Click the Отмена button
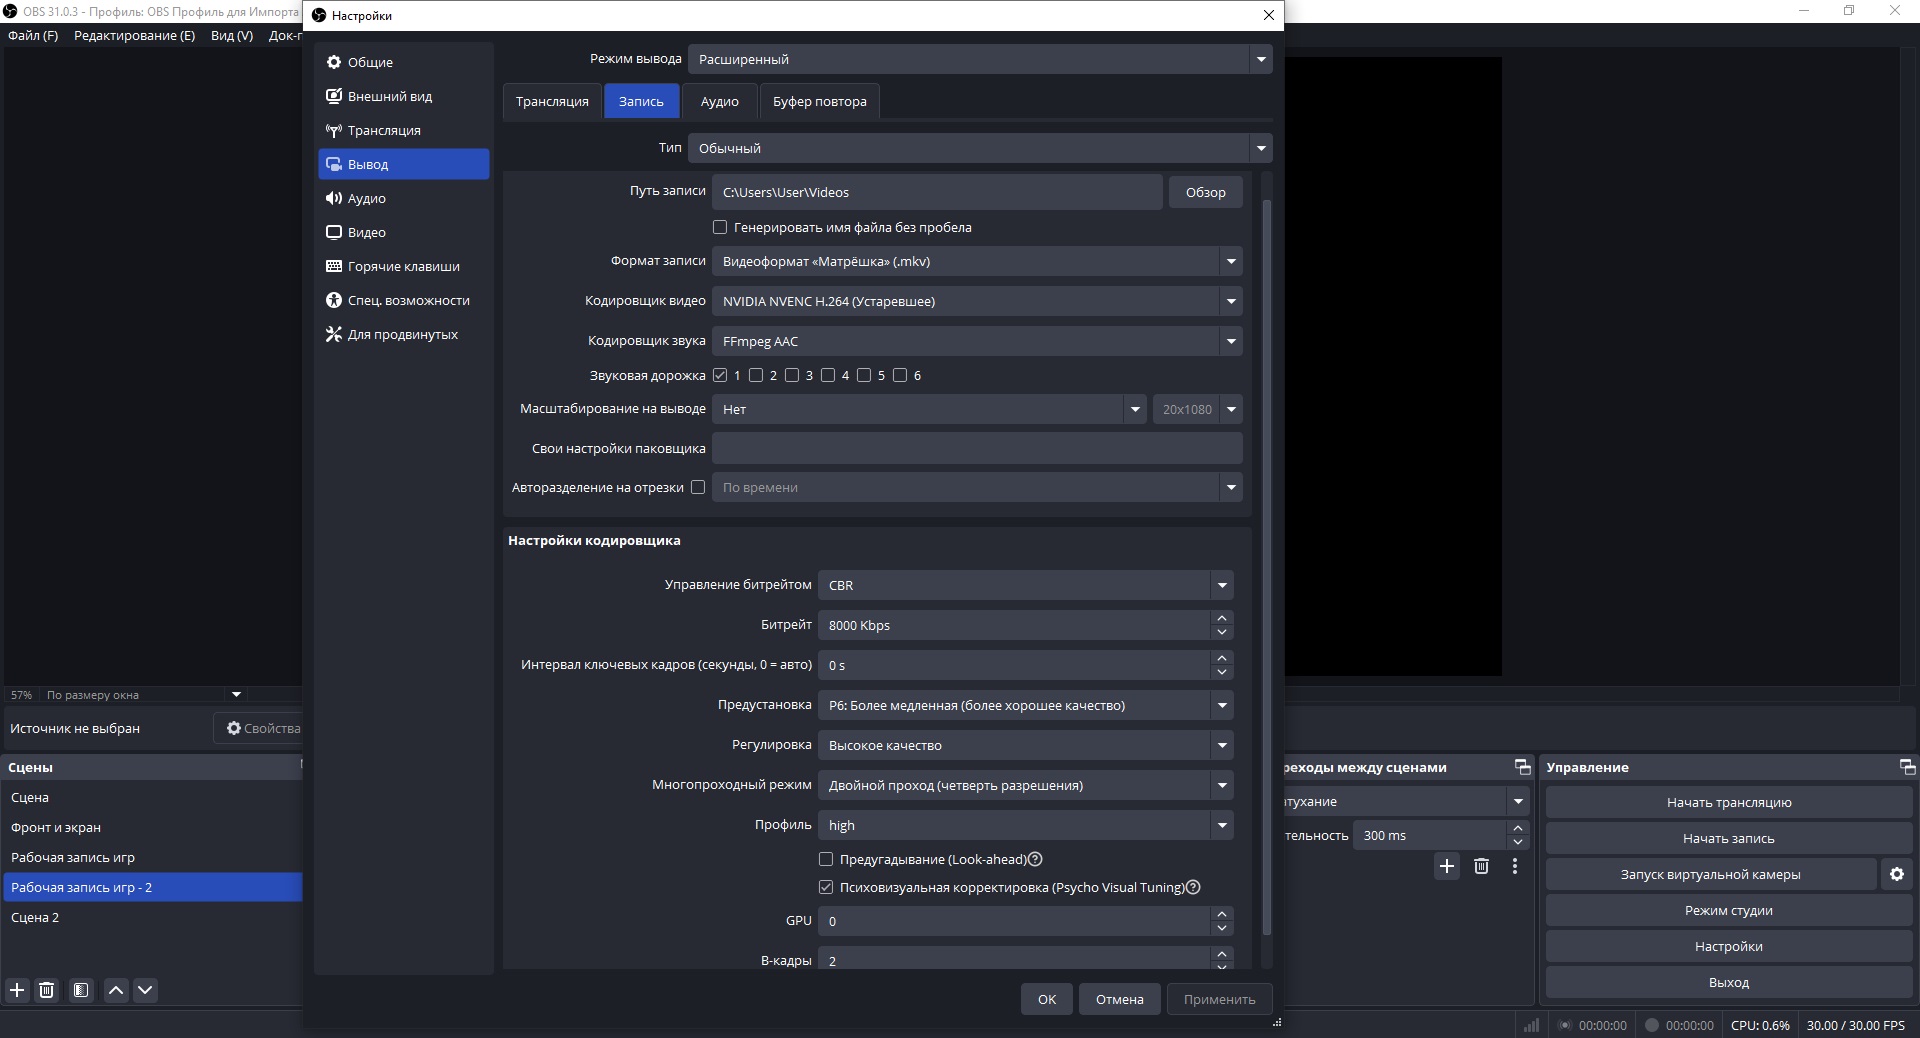The image size is (1920, 1038). click(1119, 999)
